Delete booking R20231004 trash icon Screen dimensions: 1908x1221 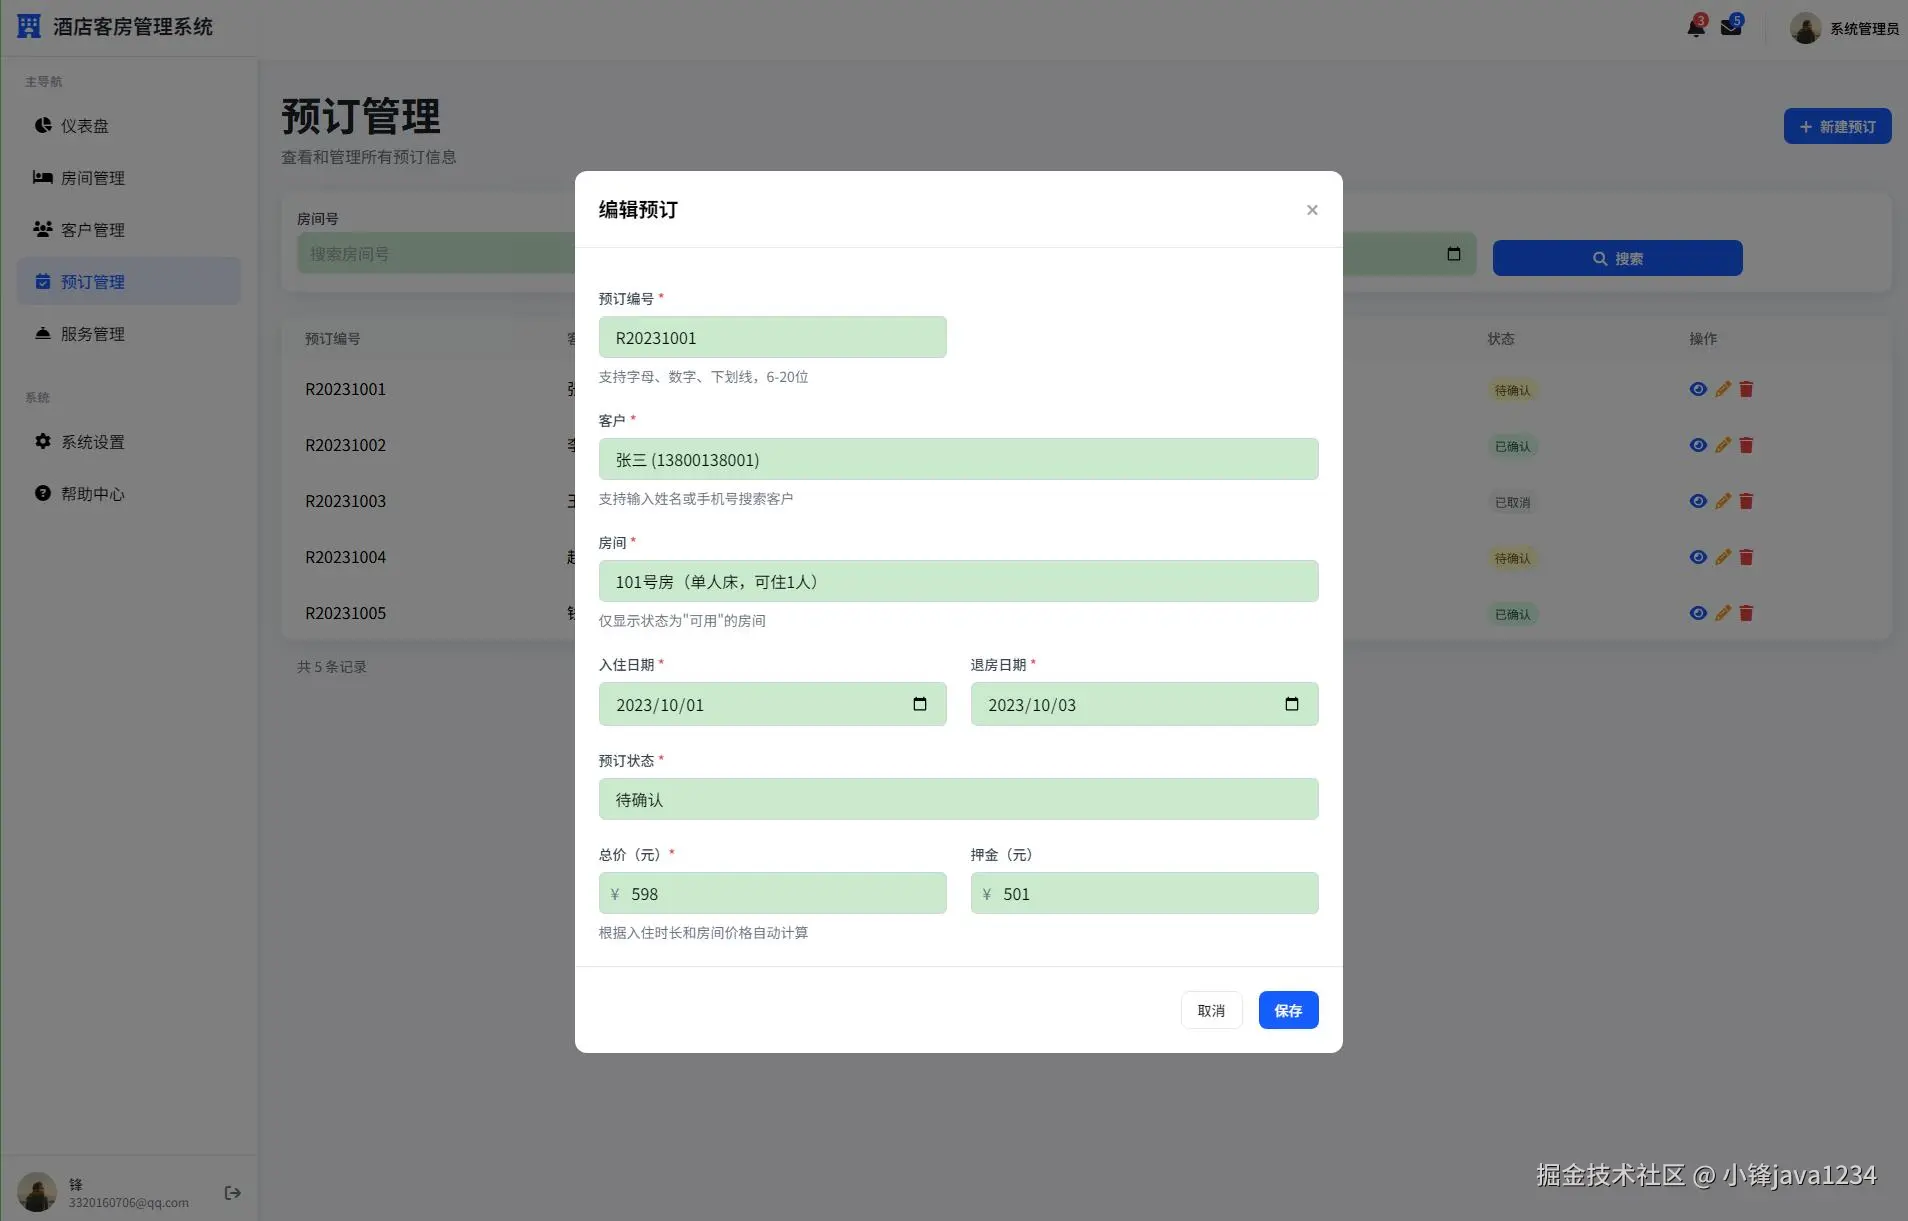click(x=1746, y=557)
